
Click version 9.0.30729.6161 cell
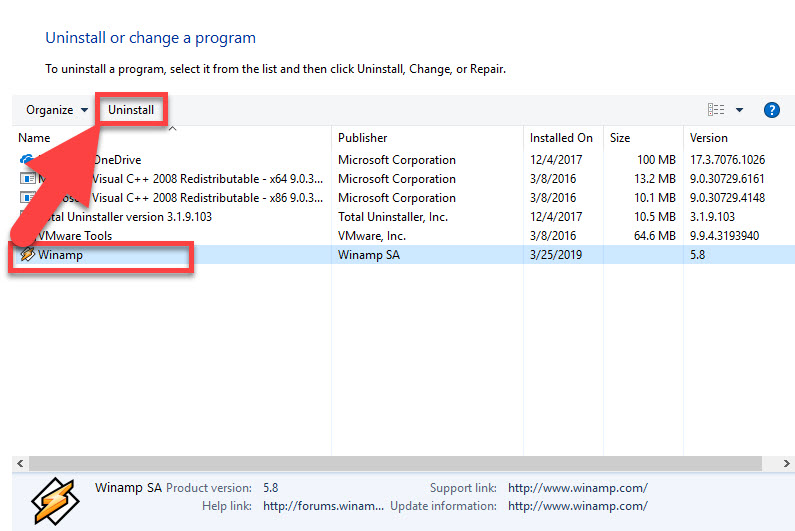727,179
